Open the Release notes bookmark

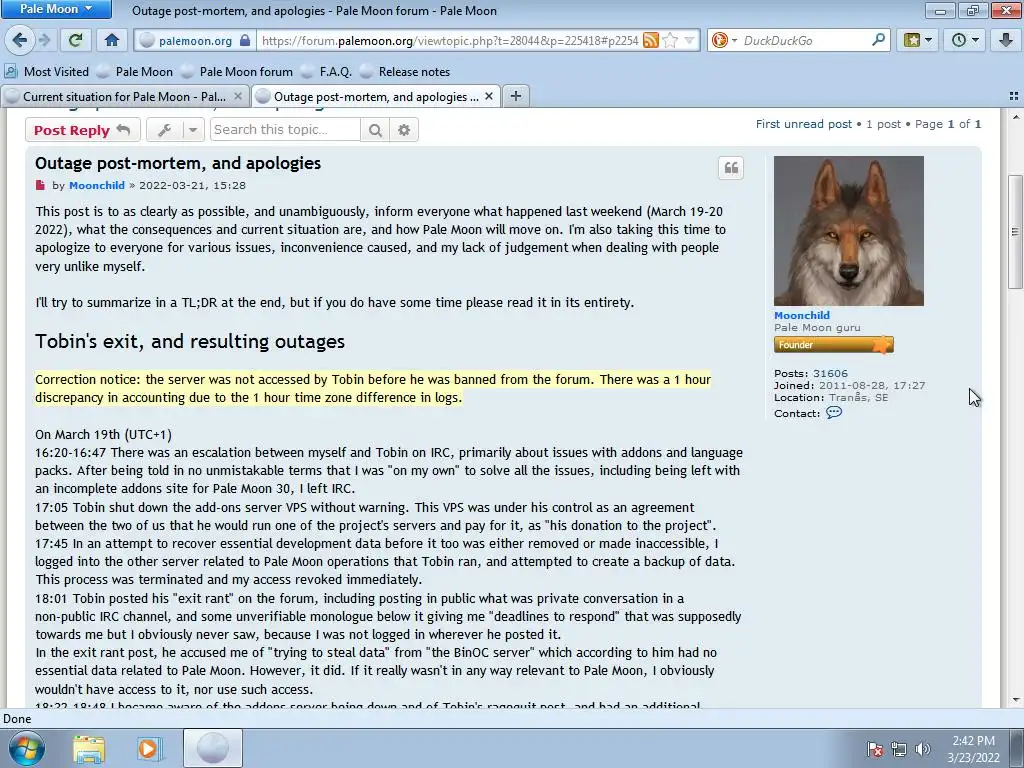pyautogui.click(x=405, y=72)
